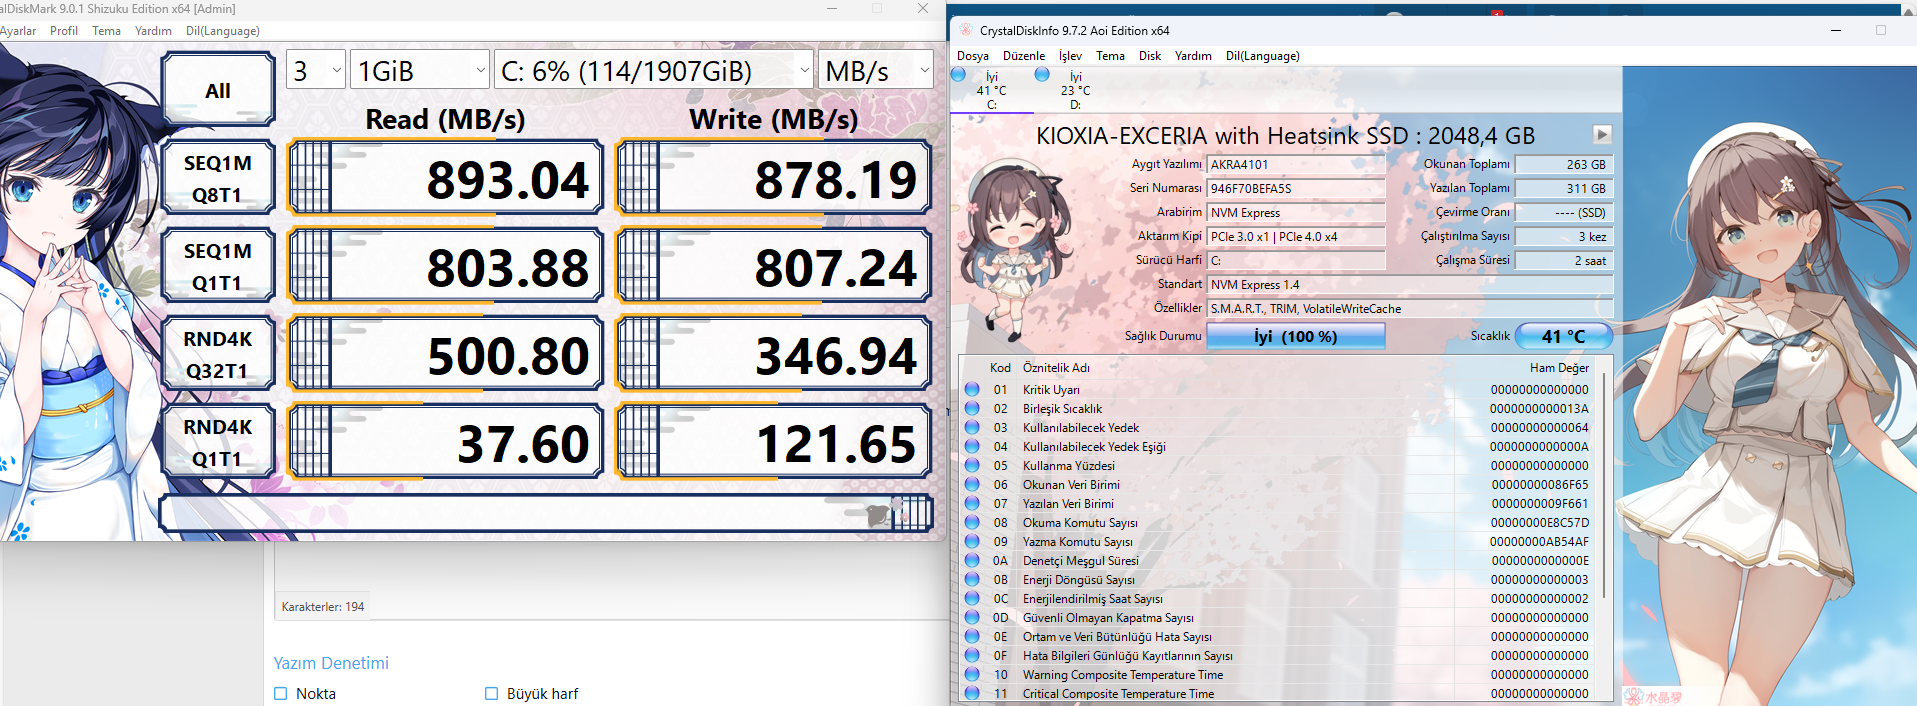Viewport: 1917px width, 706px height.
Task: Select the D: drive tab at 23 °C
Action: tap(1074, 90)
